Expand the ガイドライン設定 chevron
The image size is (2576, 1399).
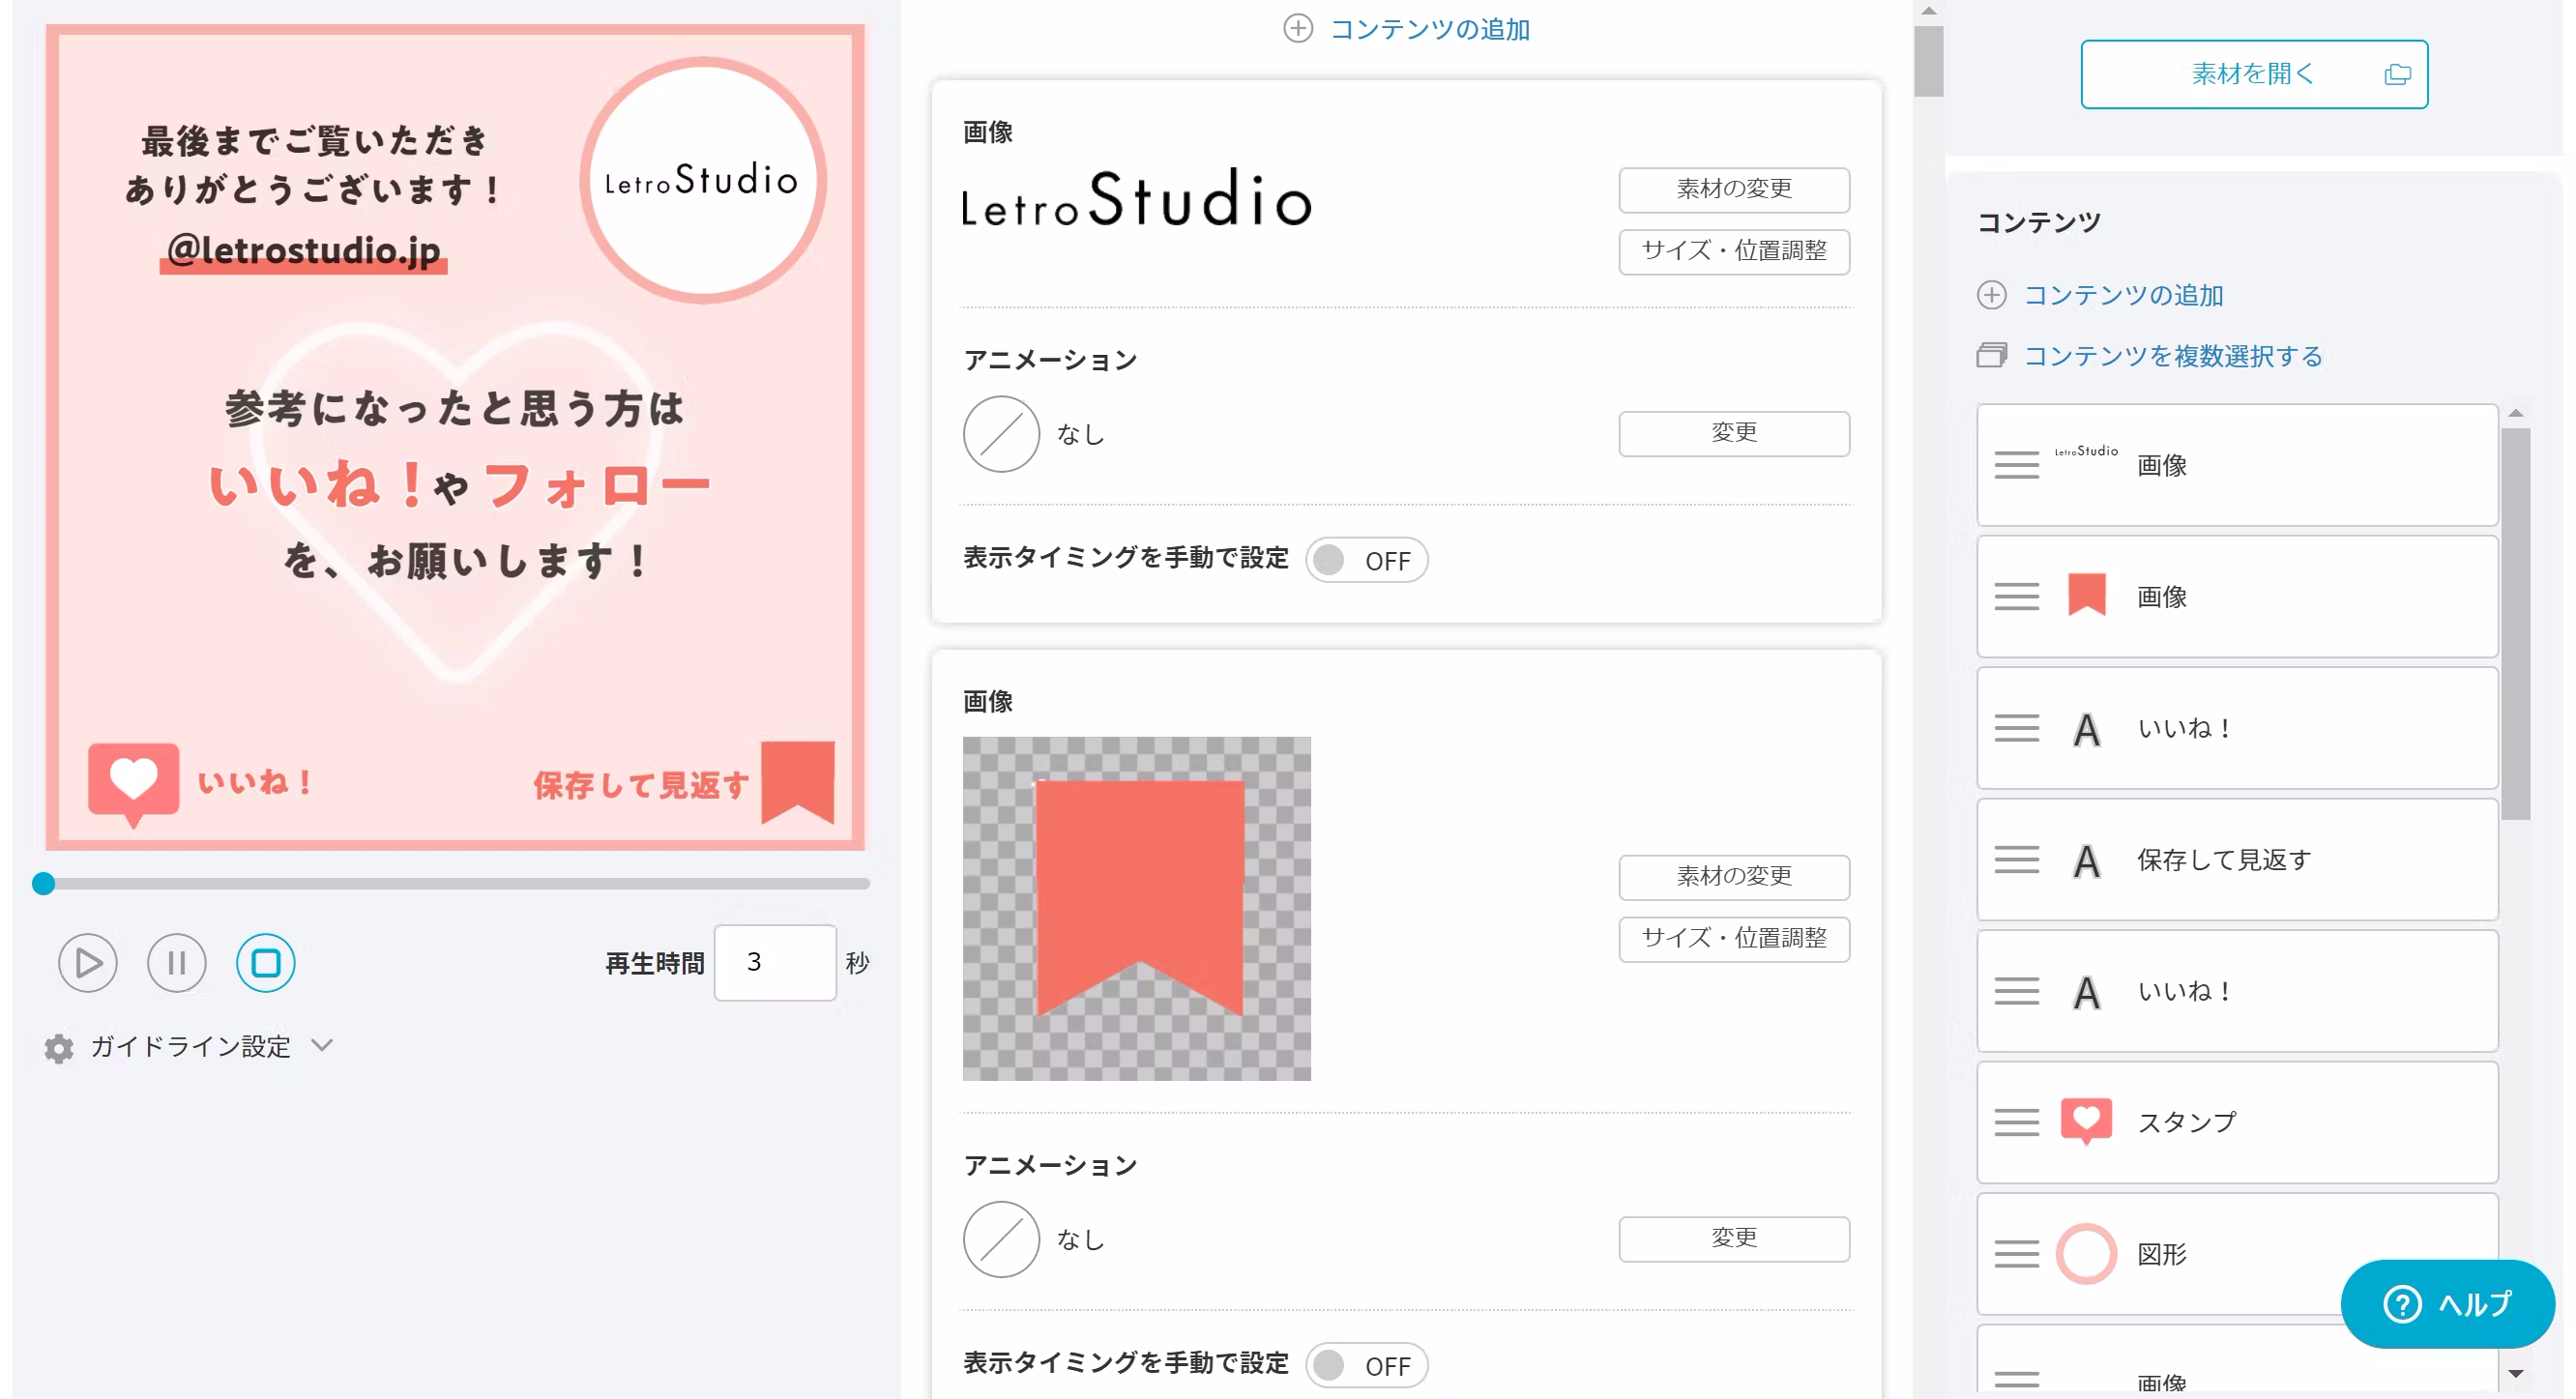pyautogui.click(x=322, y=1046)
